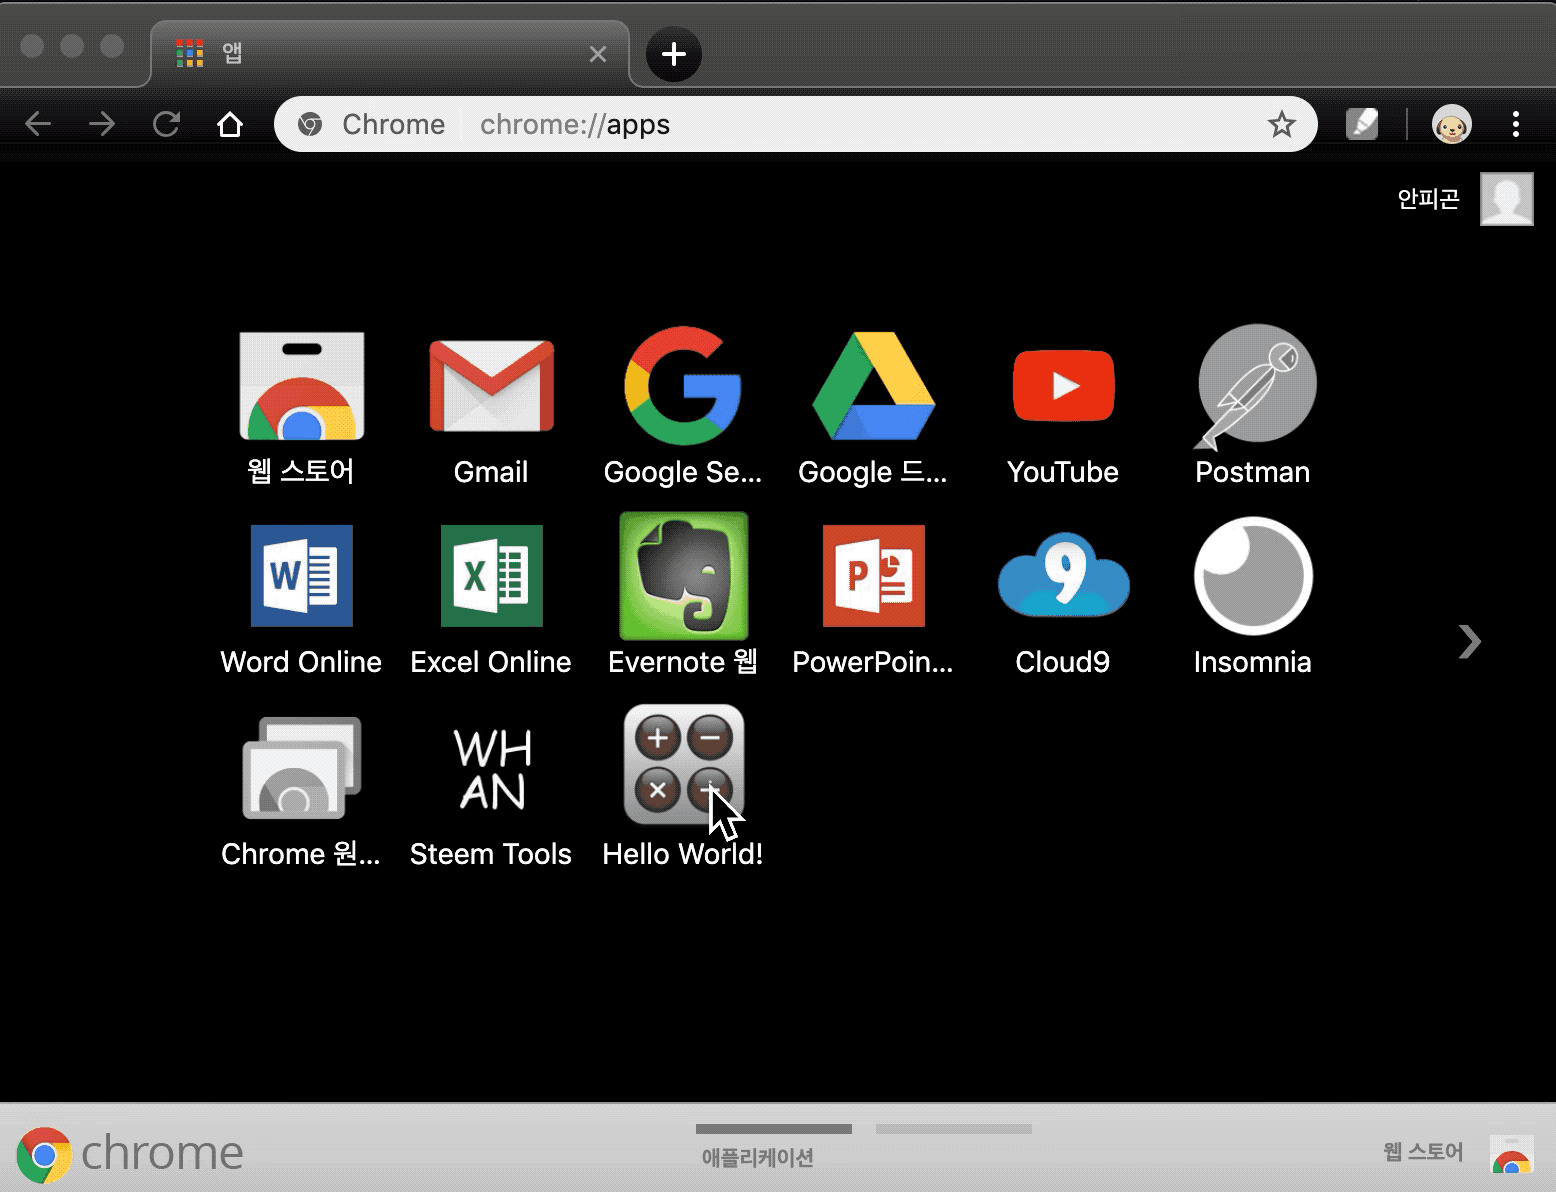Select the 앱 browser tab

coord(390,54)
